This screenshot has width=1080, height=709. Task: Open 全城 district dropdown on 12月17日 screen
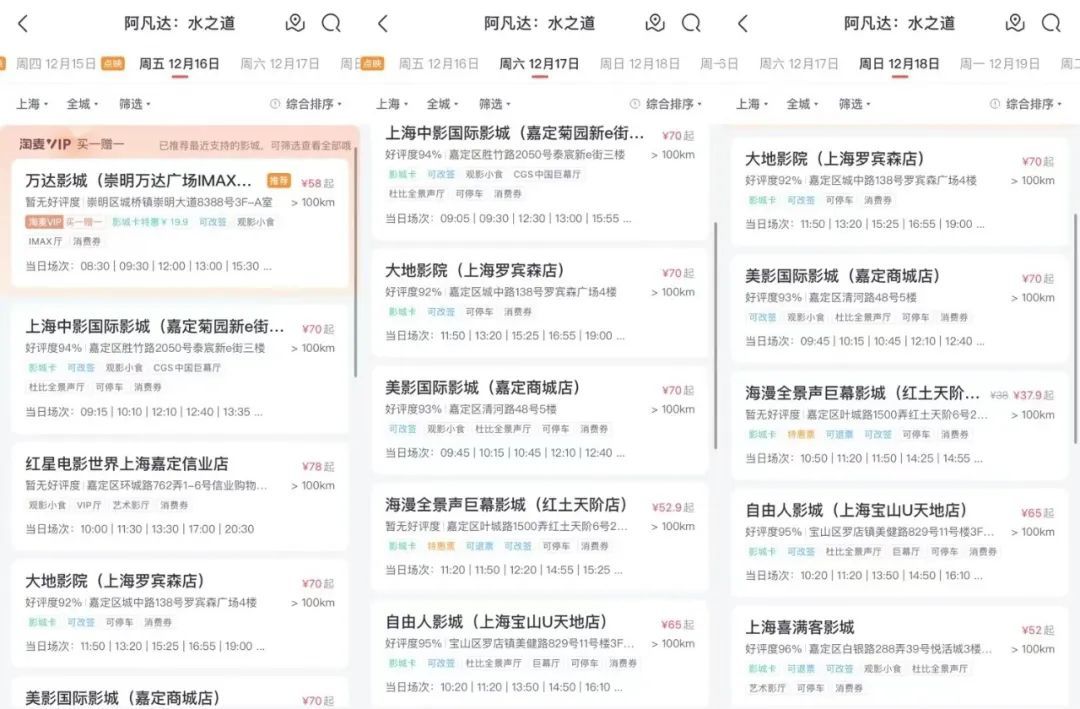[442, 104]
